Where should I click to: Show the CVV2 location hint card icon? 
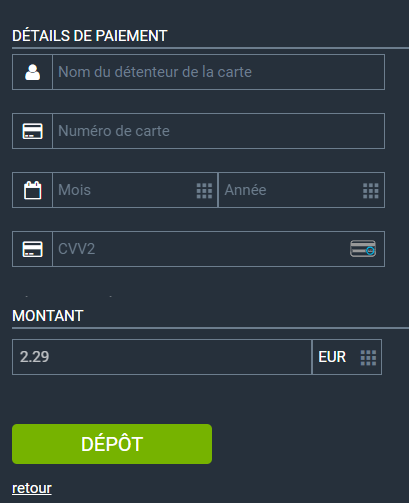point(363,249)
